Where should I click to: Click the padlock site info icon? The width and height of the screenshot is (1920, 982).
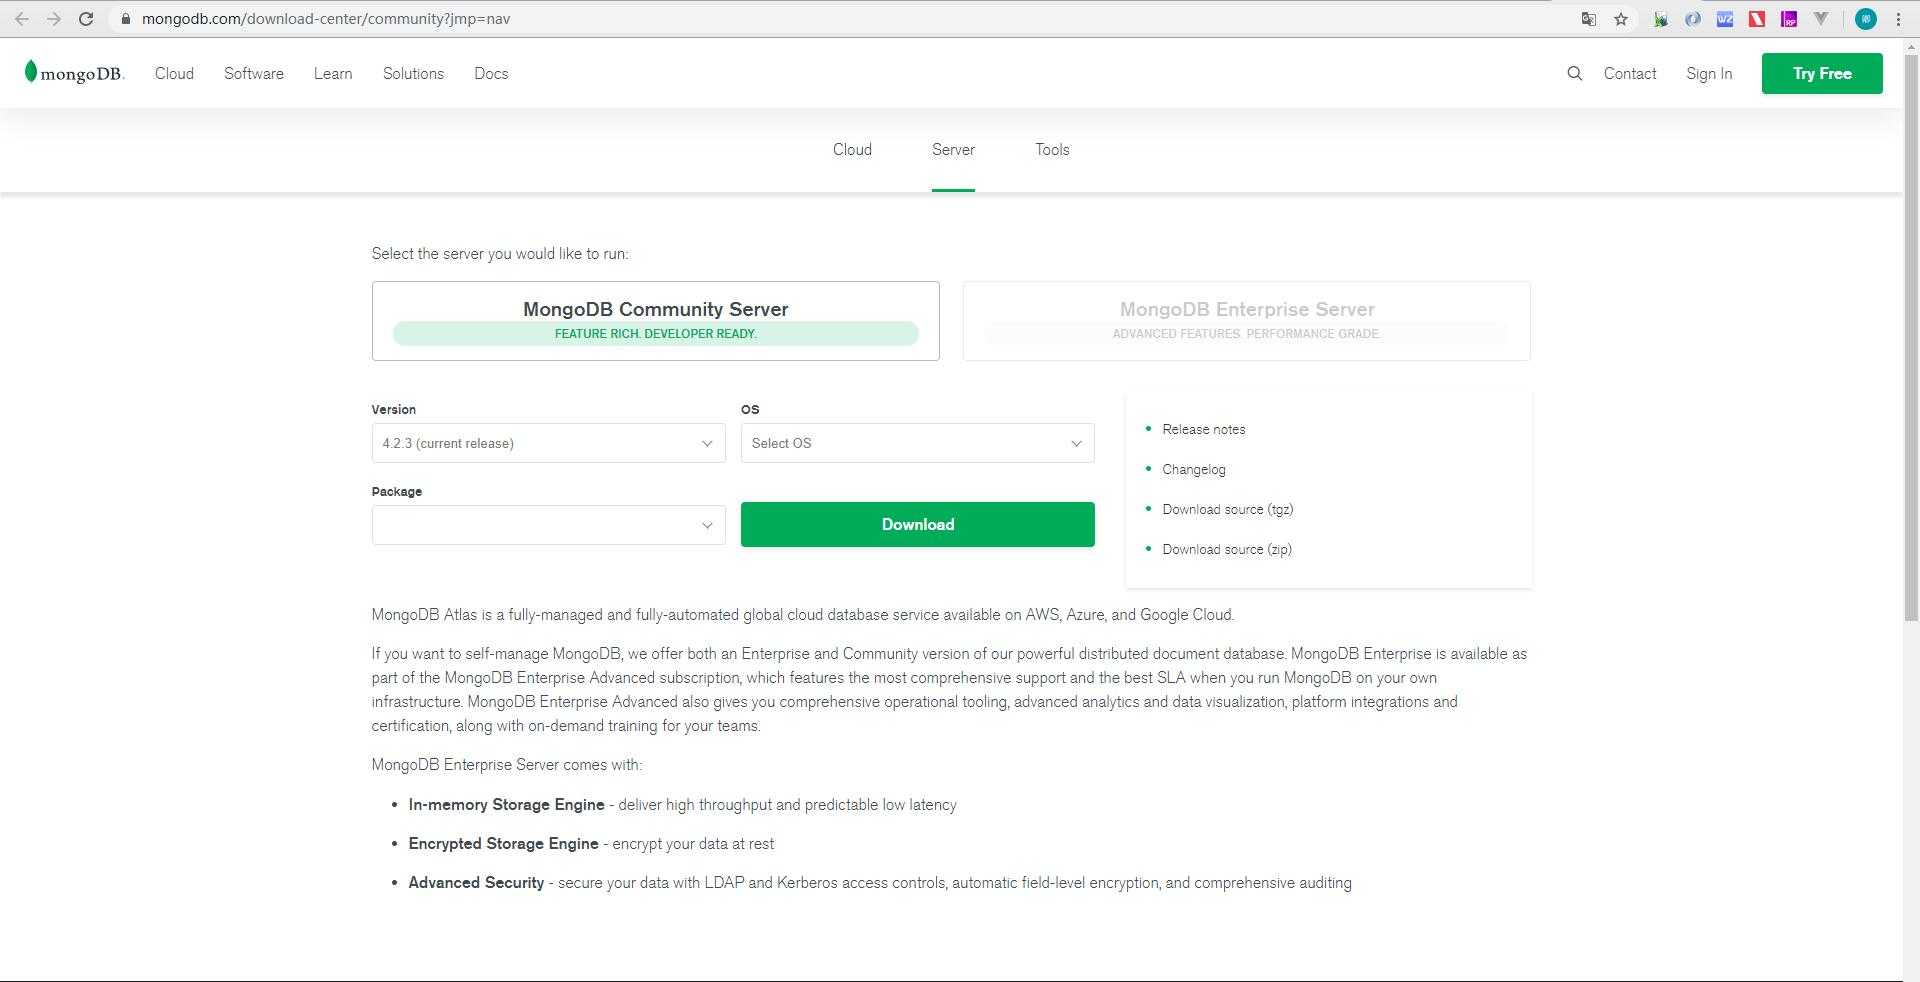[125, 19]
